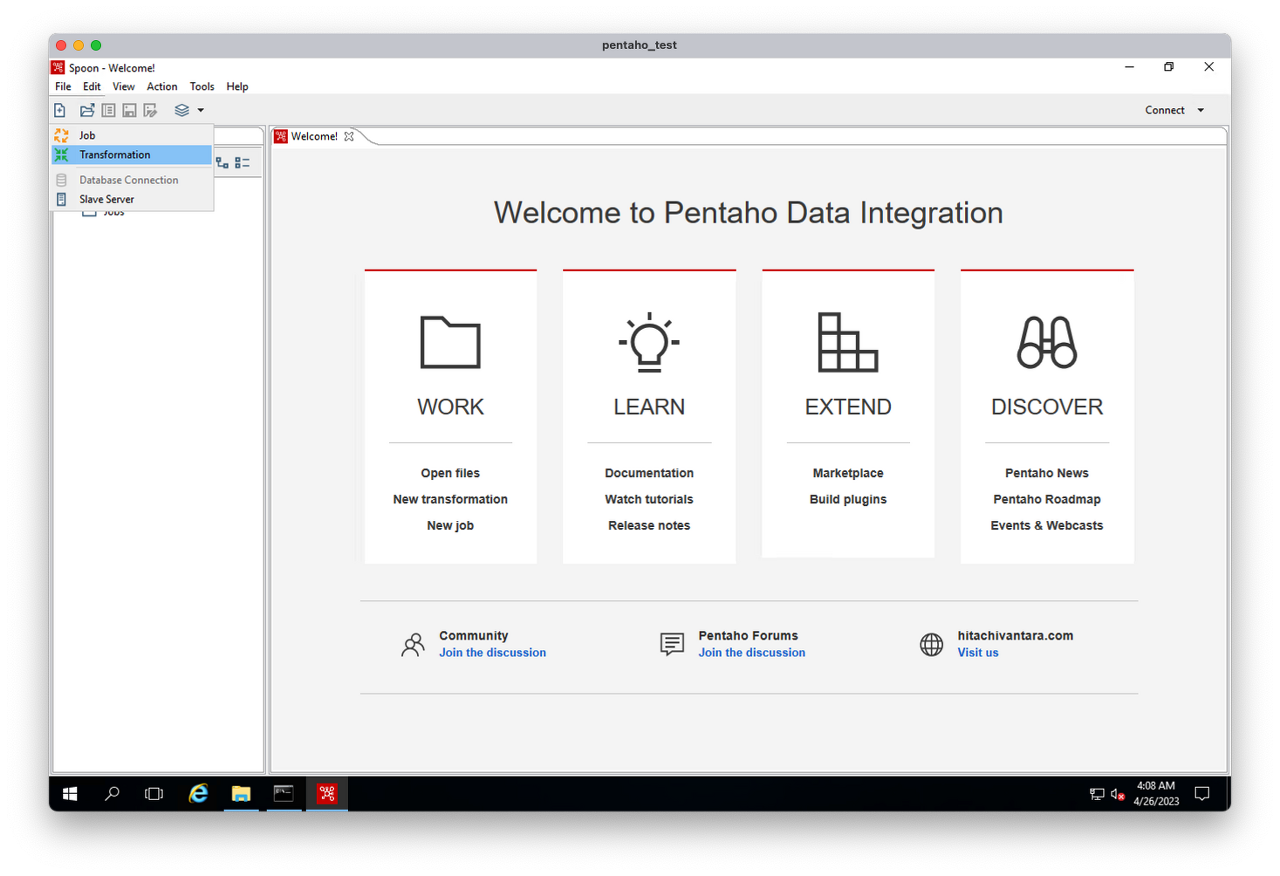Click the New transformation link
The height and width of the screenshot is (876, 1280).
coord(450,499)
